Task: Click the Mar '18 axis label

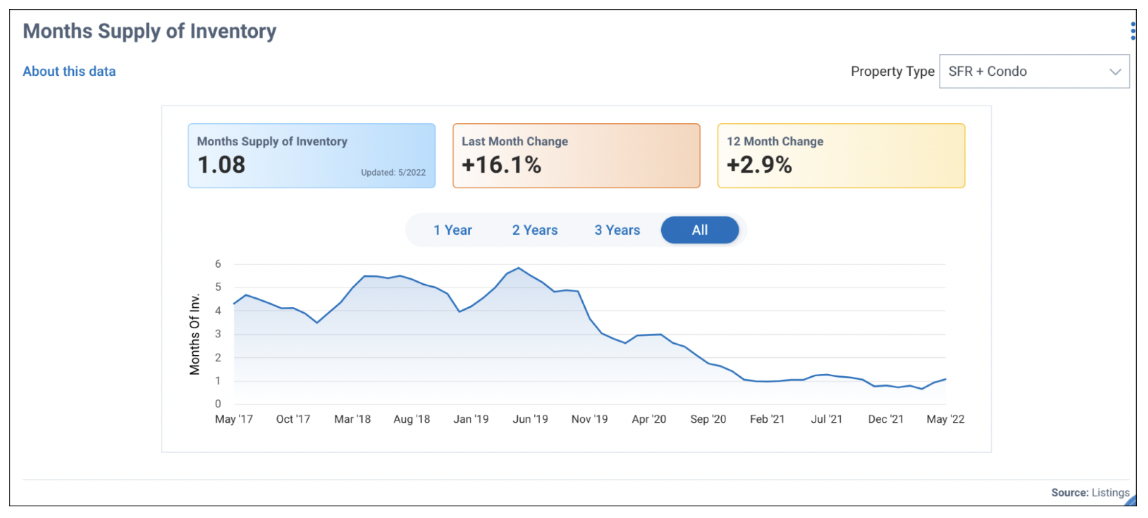Action: click(352, 419)
